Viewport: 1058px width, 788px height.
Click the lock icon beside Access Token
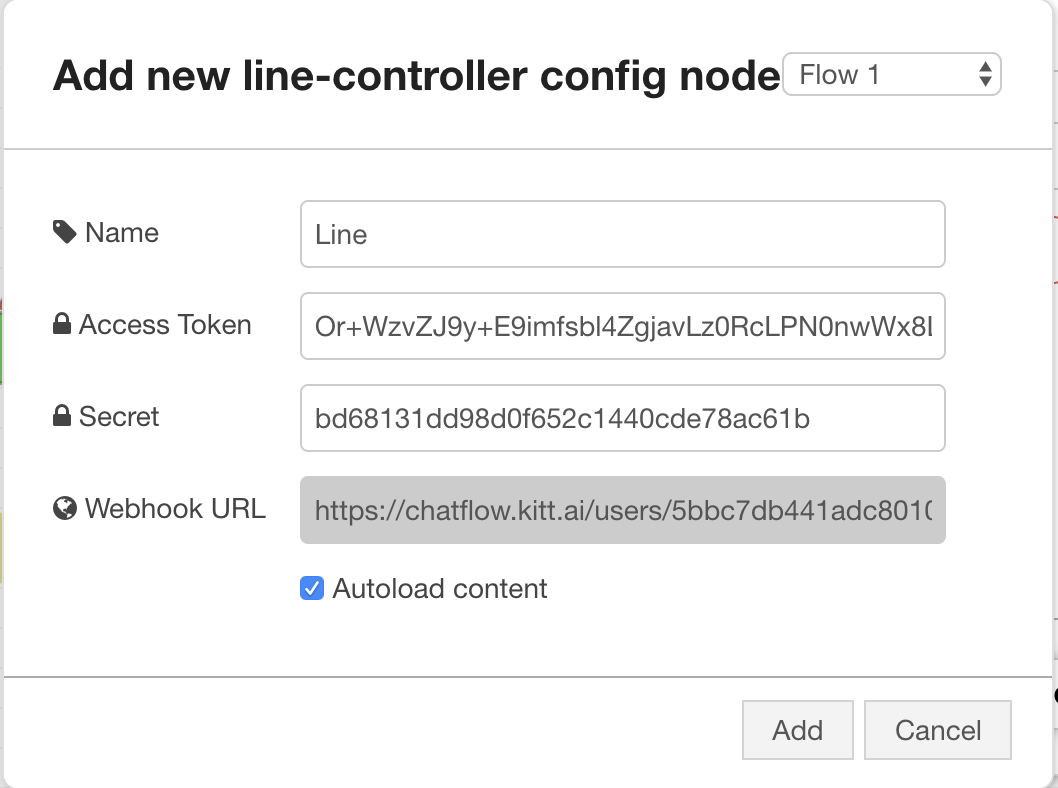tap(62, 324)
